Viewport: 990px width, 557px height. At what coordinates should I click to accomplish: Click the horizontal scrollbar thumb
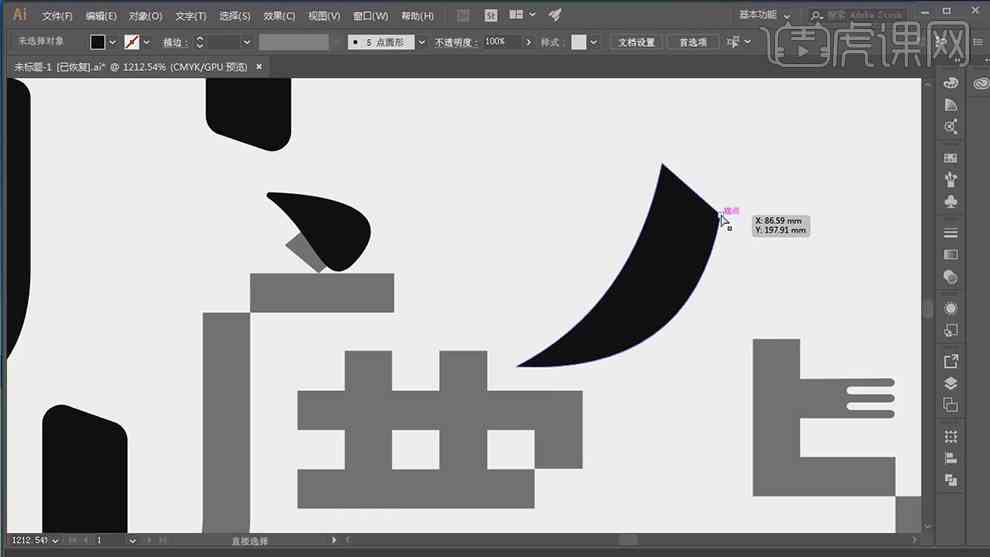pos(628,540)
